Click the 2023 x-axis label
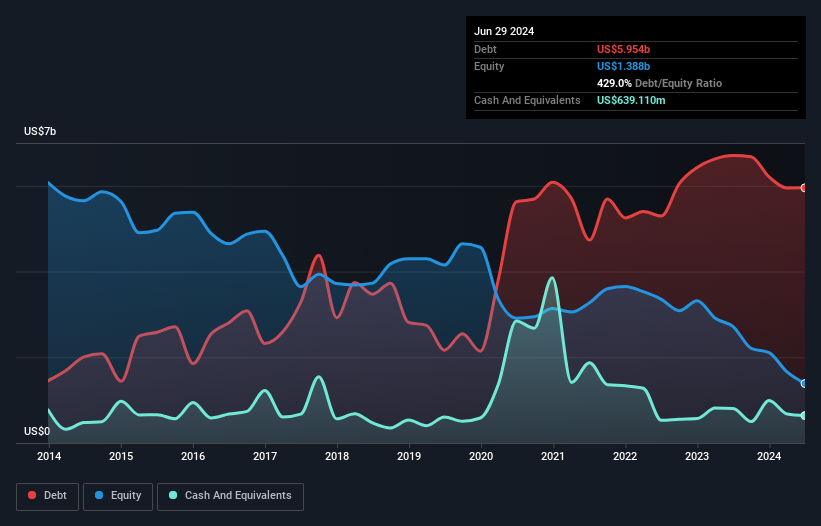This screenshot has height=526, width=821. click(x=697, y=456)
